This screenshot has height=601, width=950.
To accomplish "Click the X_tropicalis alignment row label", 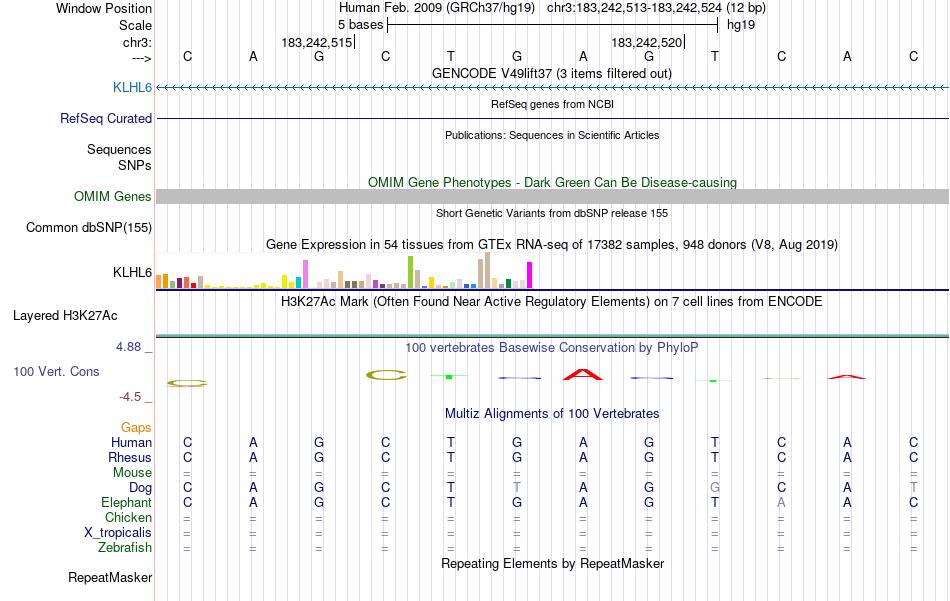I will click(x=118, y=533).
